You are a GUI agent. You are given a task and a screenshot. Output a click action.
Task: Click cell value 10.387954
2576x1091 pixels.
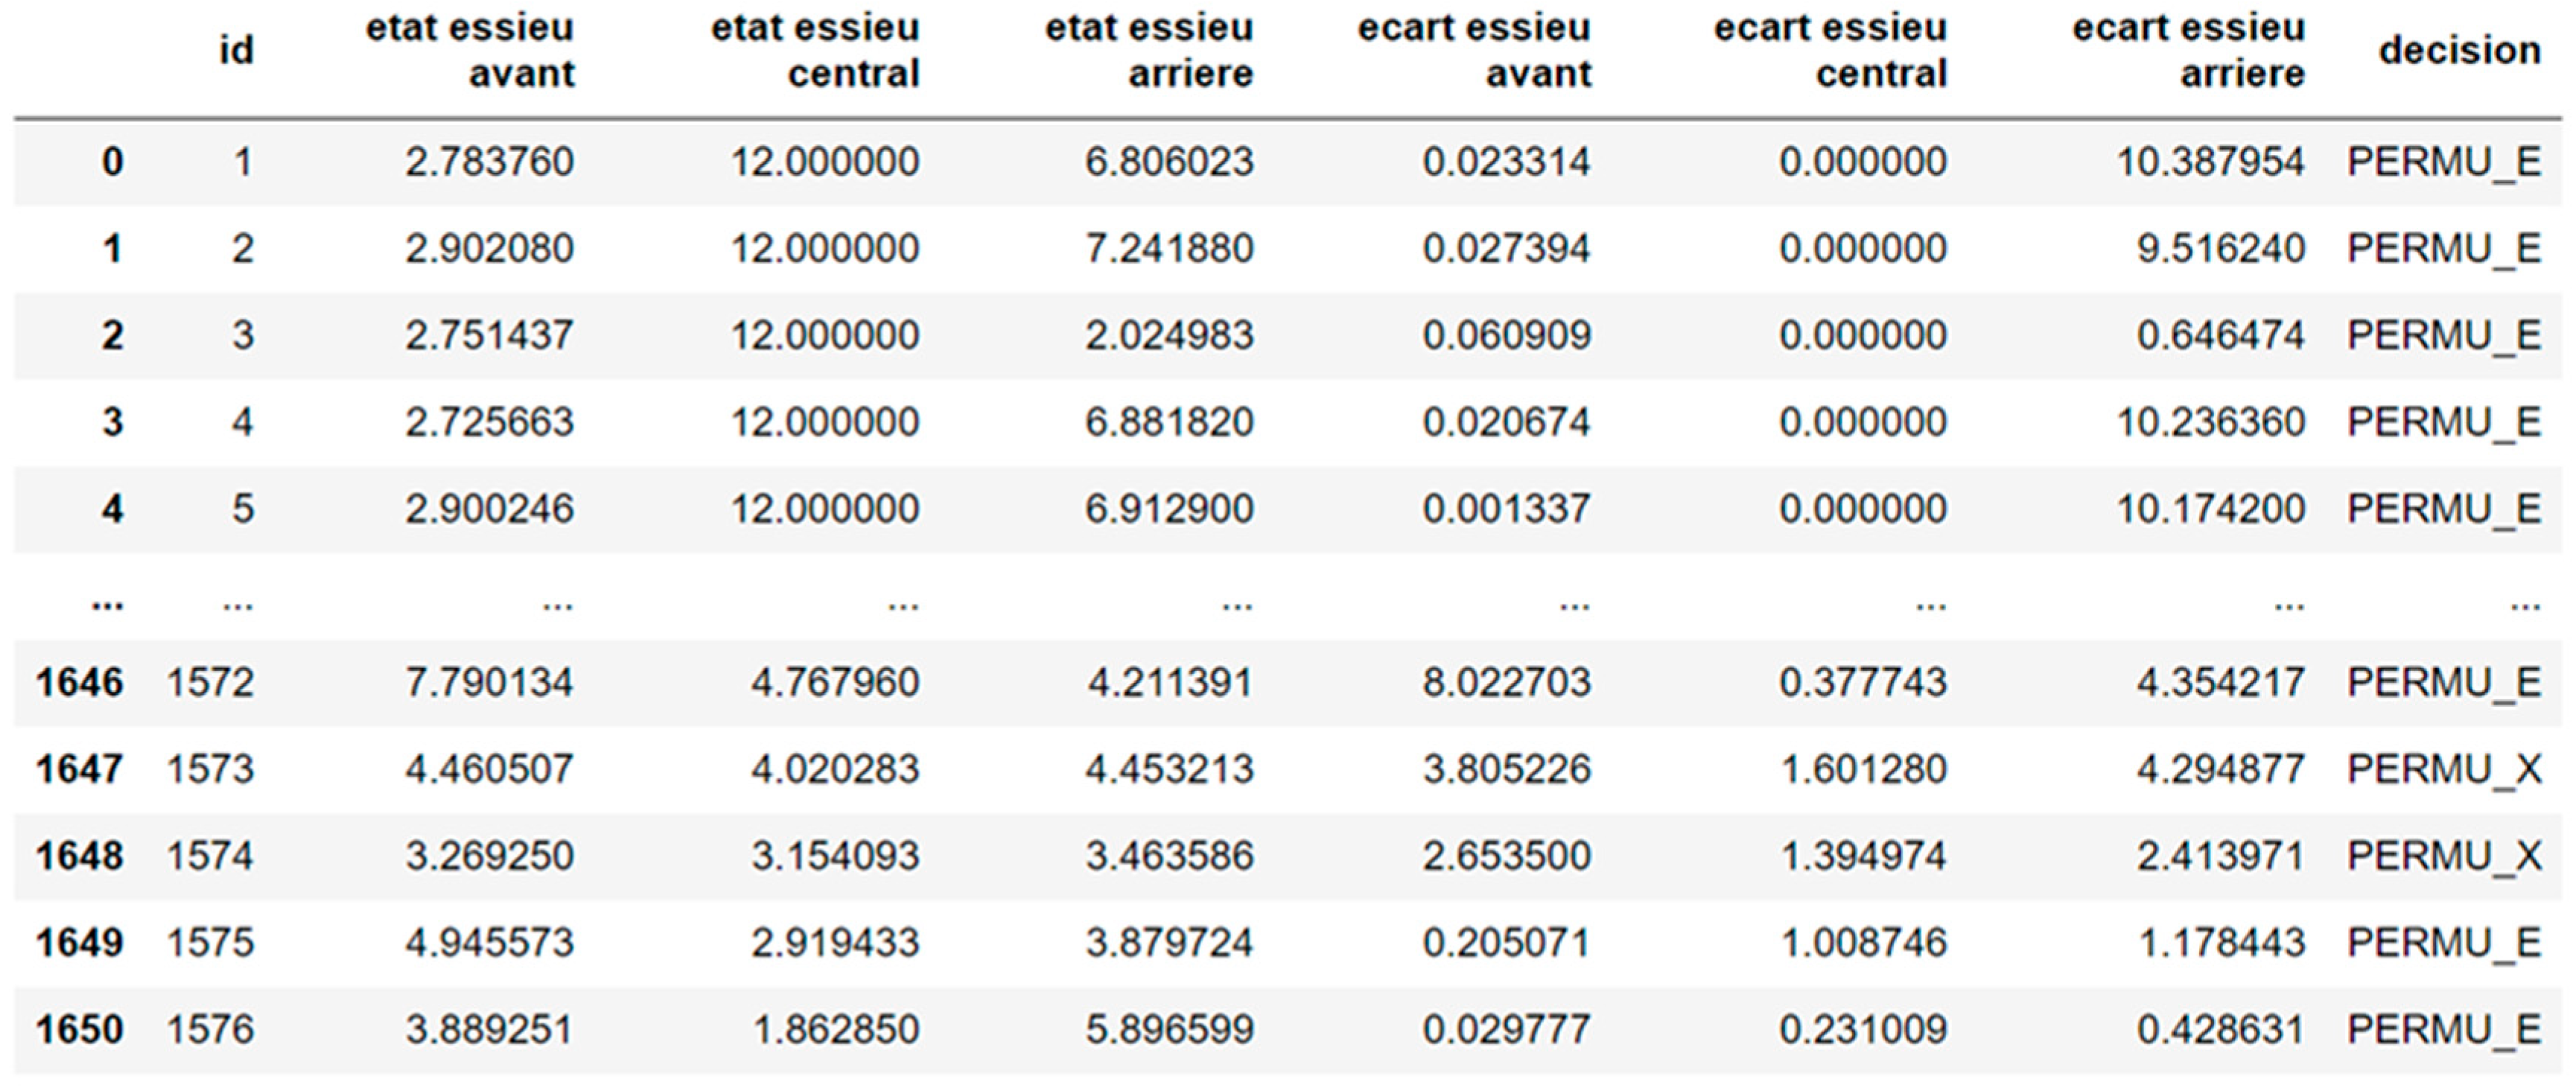coord(2210,162)
